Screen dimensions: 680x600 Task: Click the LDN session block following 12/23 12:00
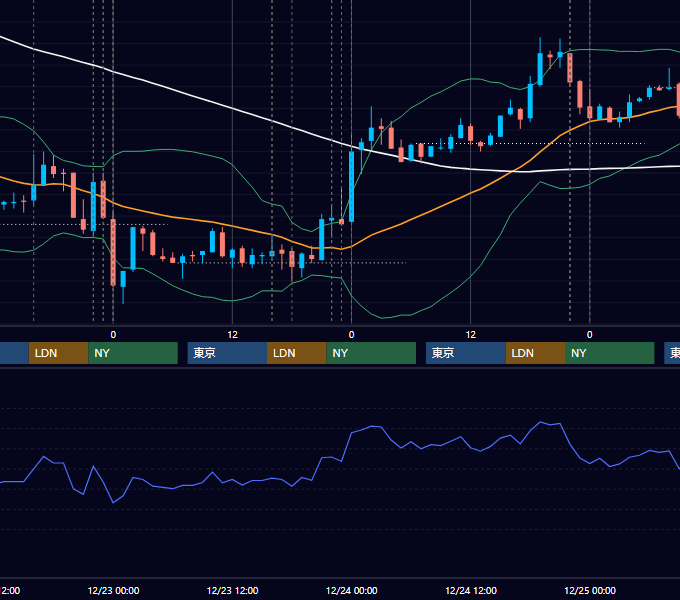pyautogui.click(x=296, y=353)
